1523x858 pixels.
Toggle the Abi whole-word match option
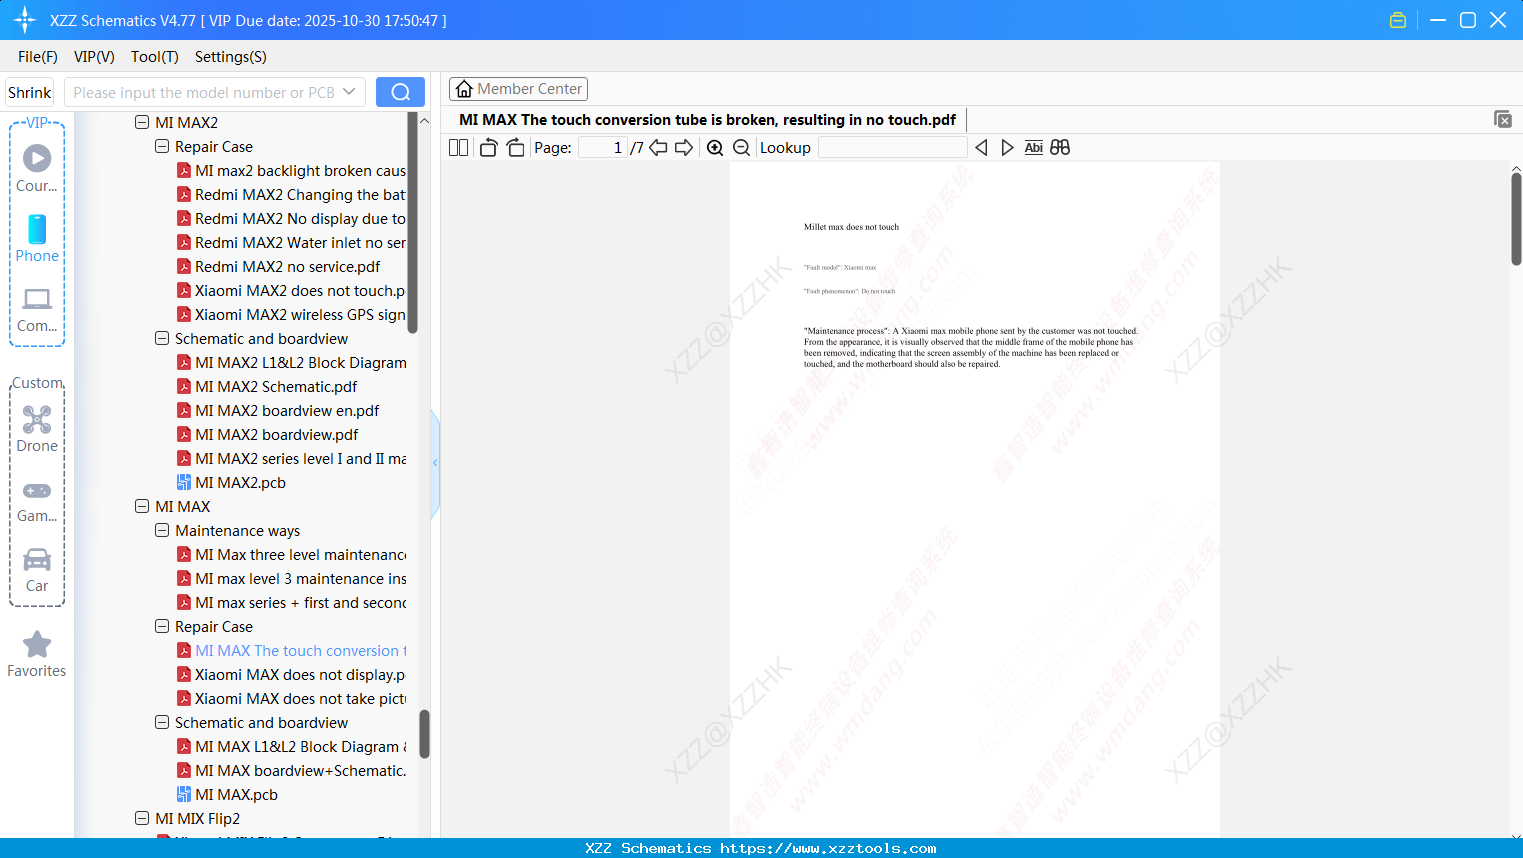pyautogui.click(x=1034, y=148)
